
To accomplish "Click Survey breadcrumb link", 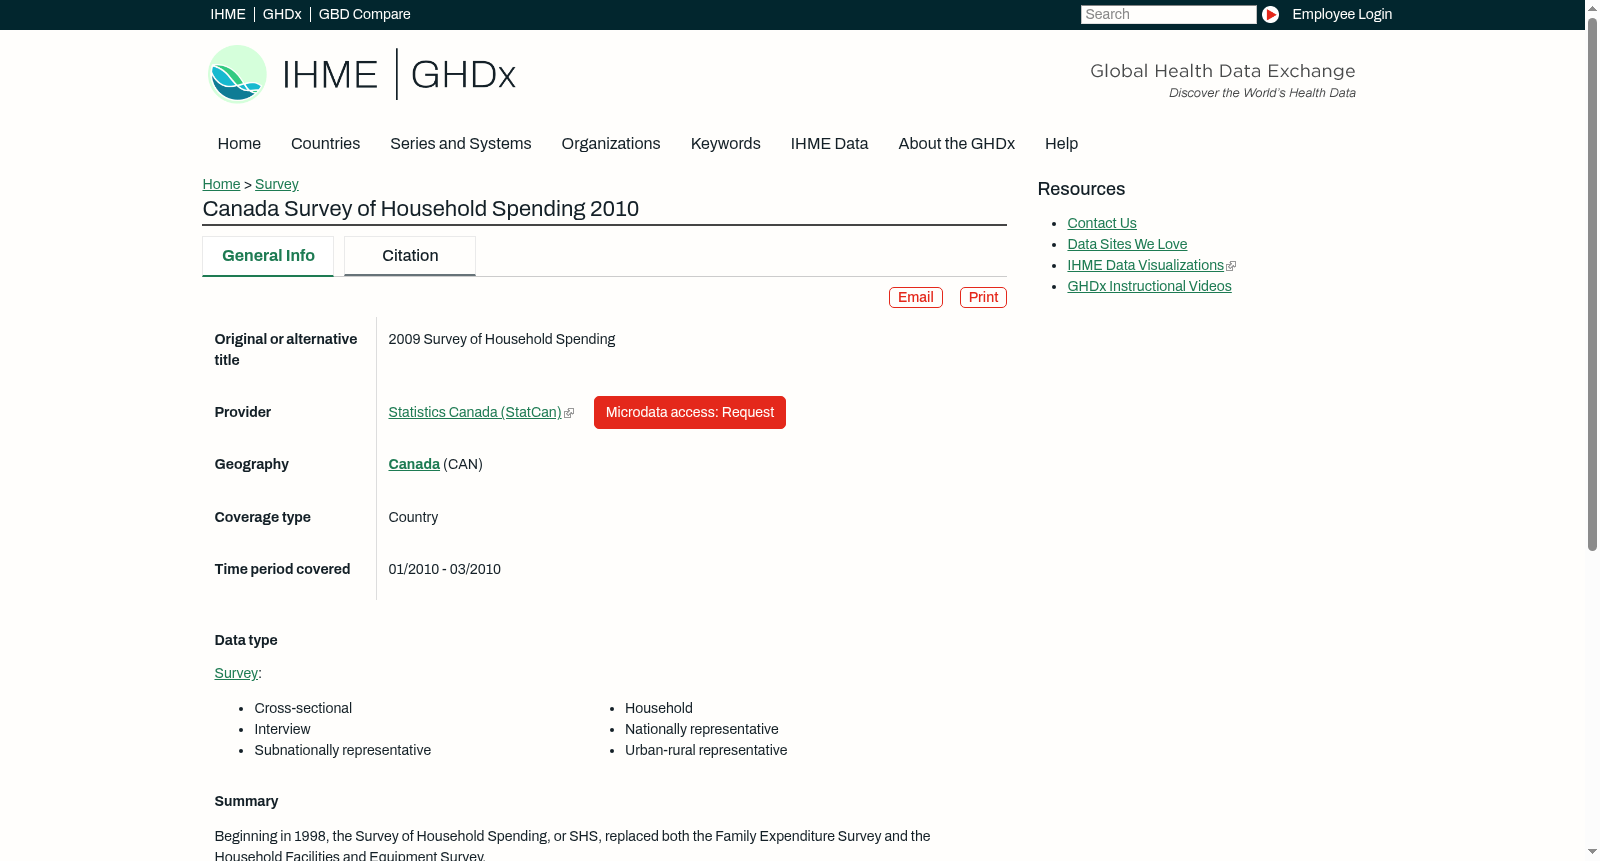I will [277, 185].
